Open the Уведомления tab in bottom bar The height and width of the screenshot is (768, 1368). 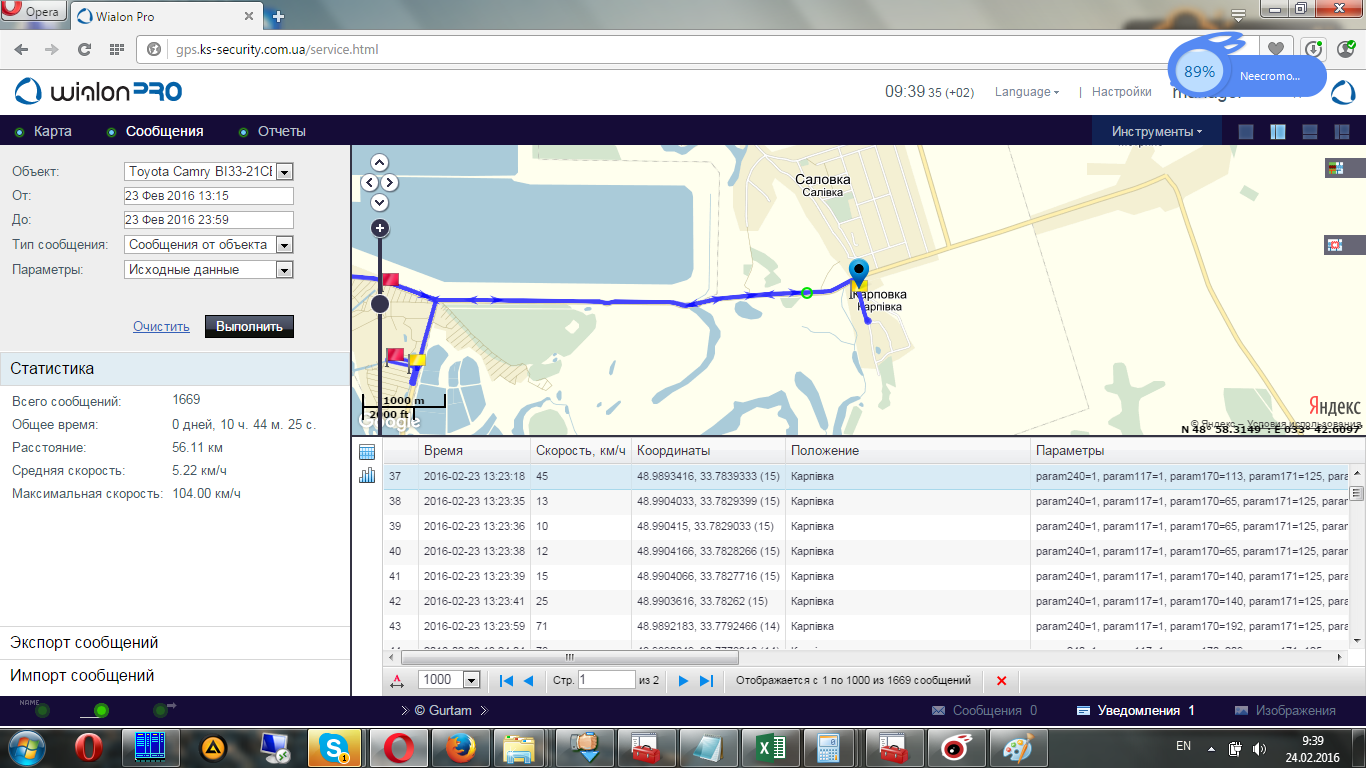[x=1135, y=710]
